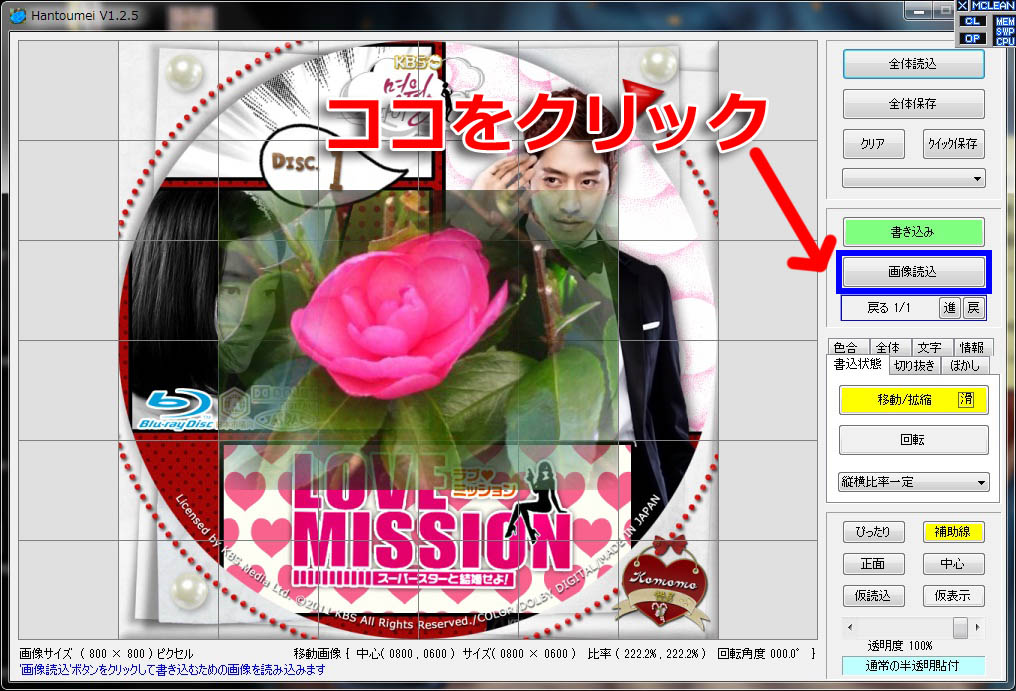Click the transparency slider right arrow
The height and width of the screenshot is (691, 1016).
point(977,627)
